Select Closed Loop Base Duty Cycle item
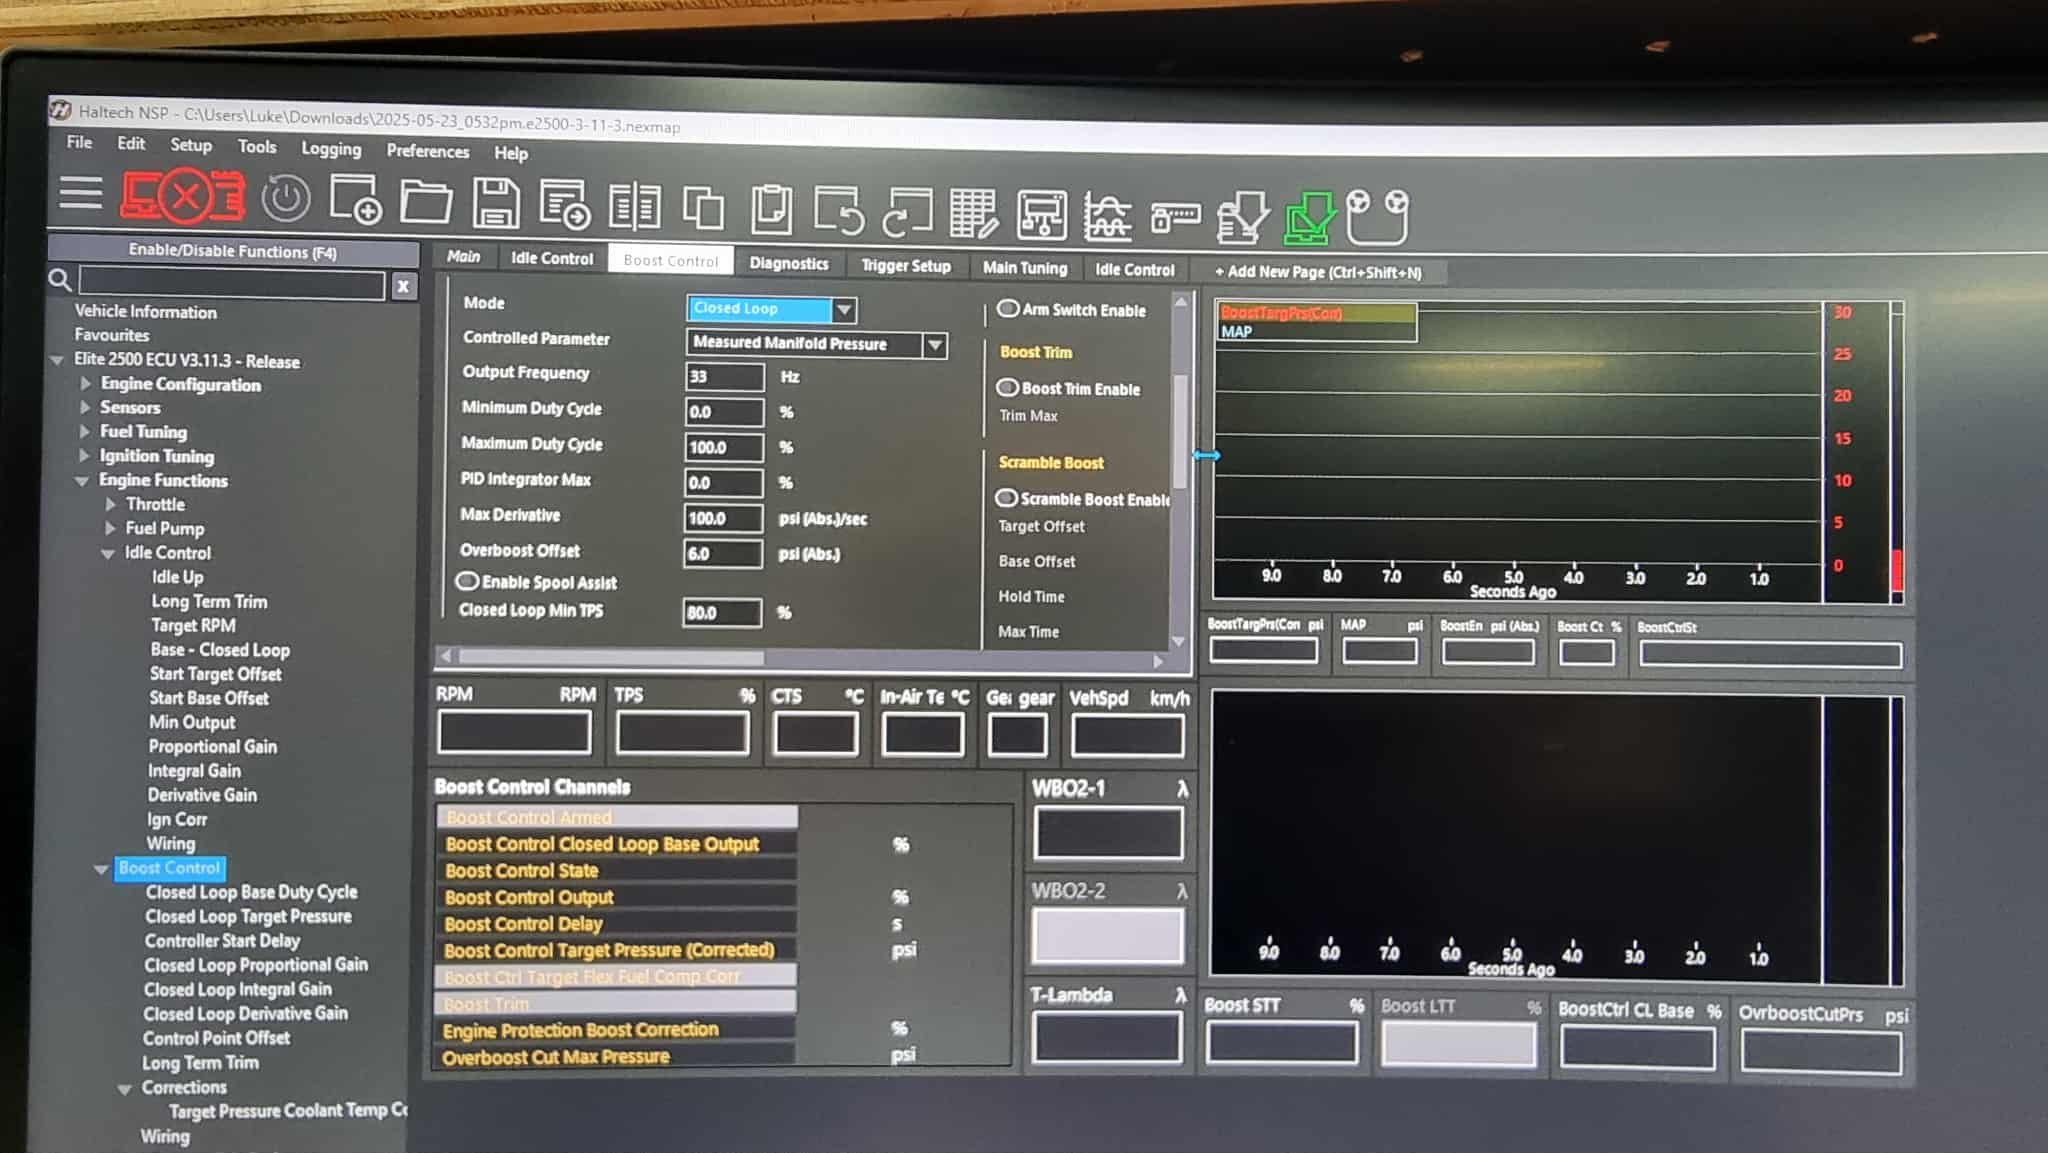The image size is (2048, 1153). (251, 892)
